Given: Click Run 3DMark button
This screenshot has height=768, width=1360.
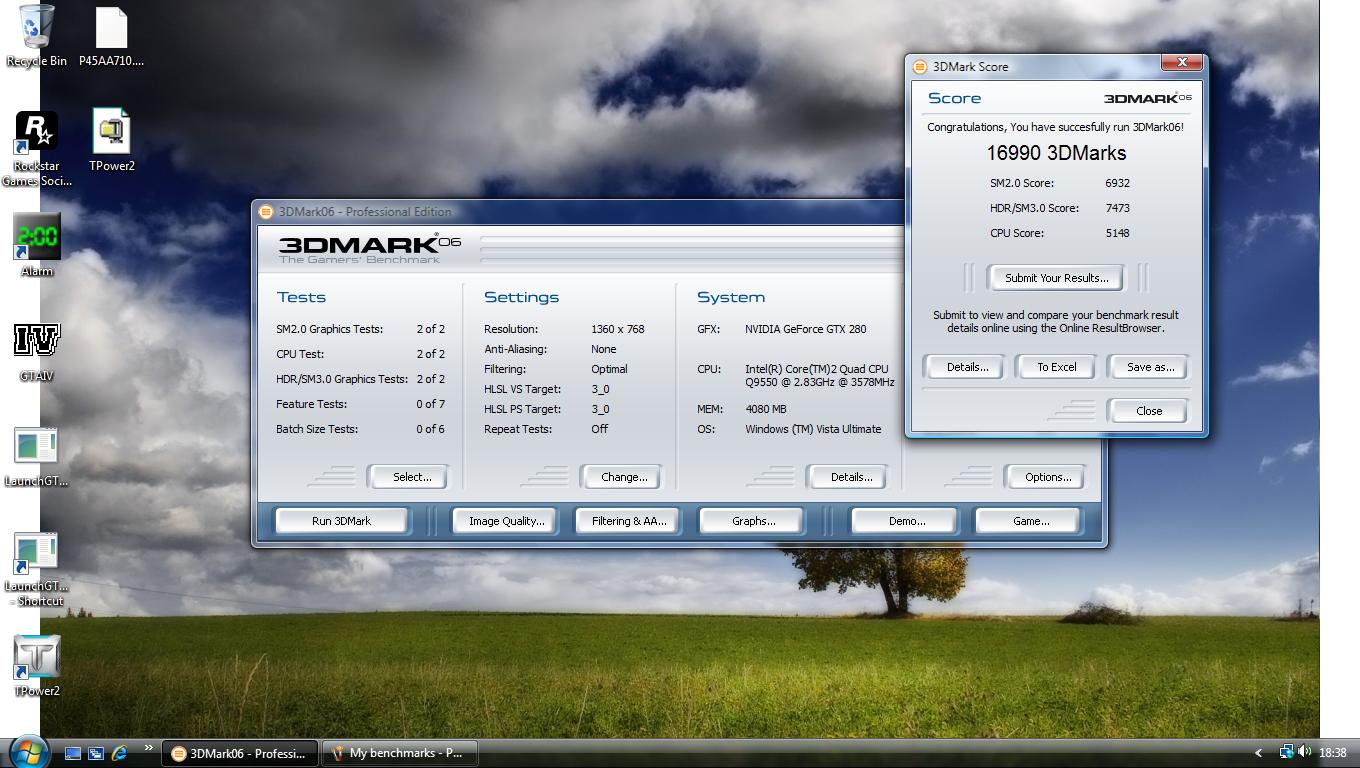Looking at the screenshot, I should [x=341, y=521].
